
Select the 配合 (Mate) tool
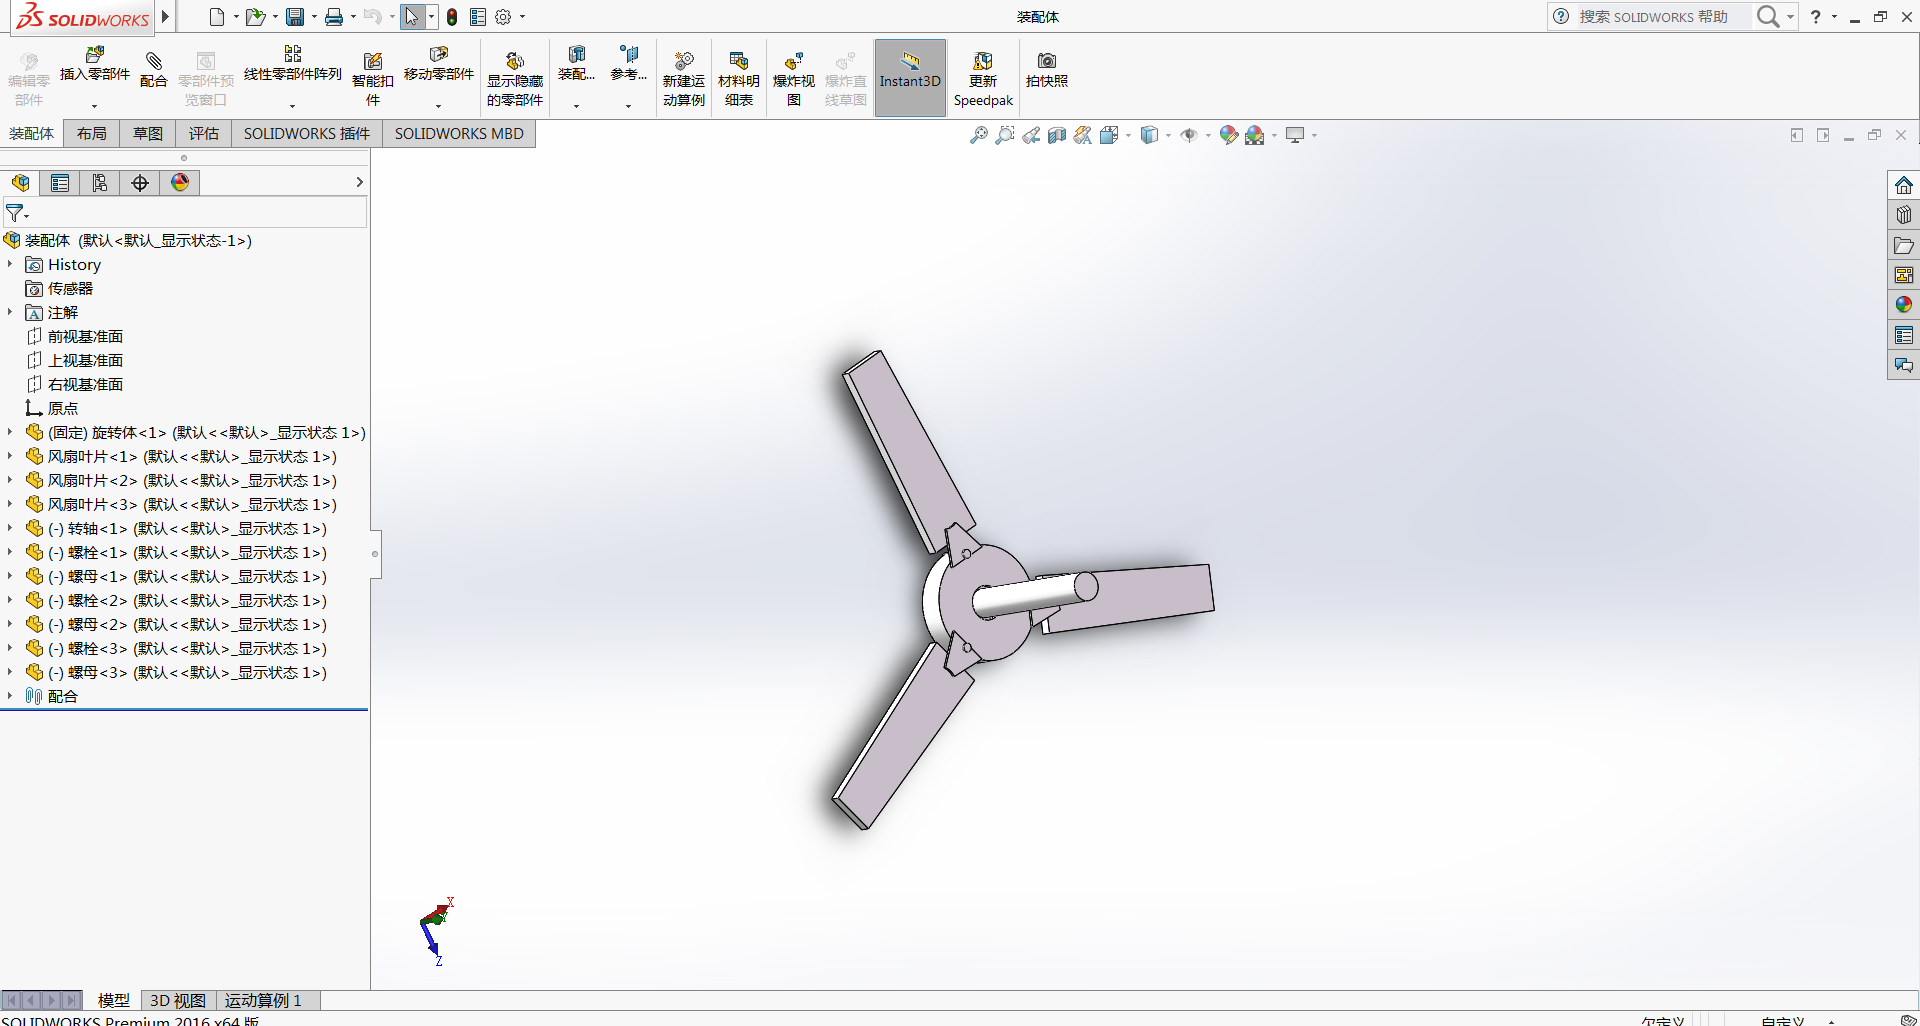pos(154,70)
